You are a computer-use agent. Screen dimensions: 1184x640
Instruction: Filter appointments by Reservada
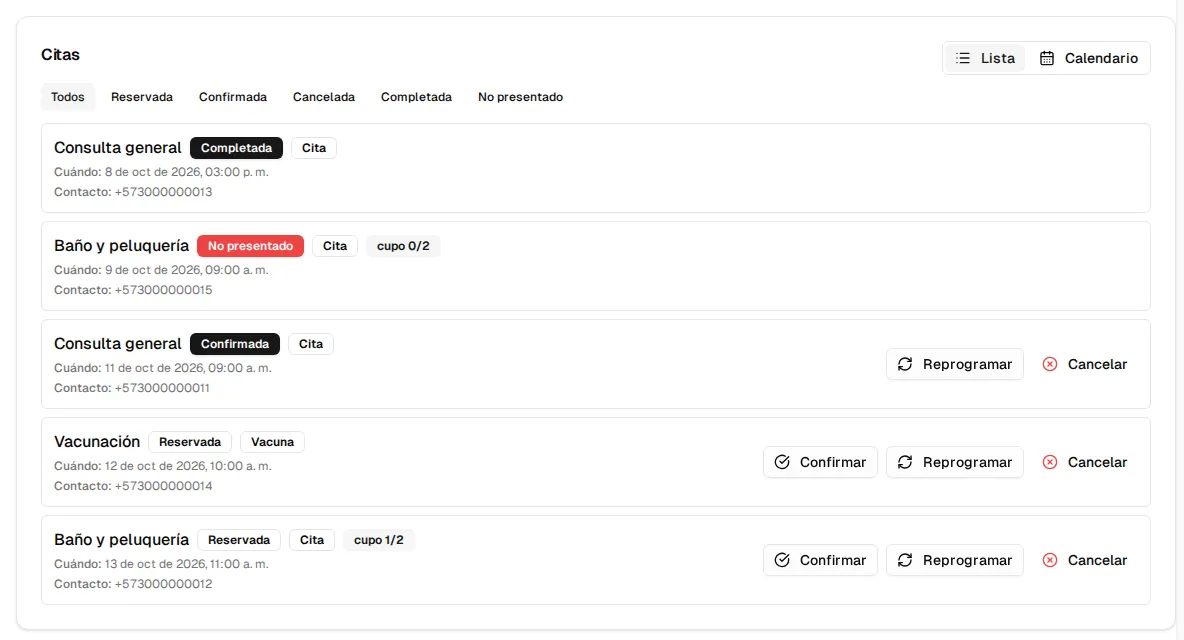[x=142, y=97]
